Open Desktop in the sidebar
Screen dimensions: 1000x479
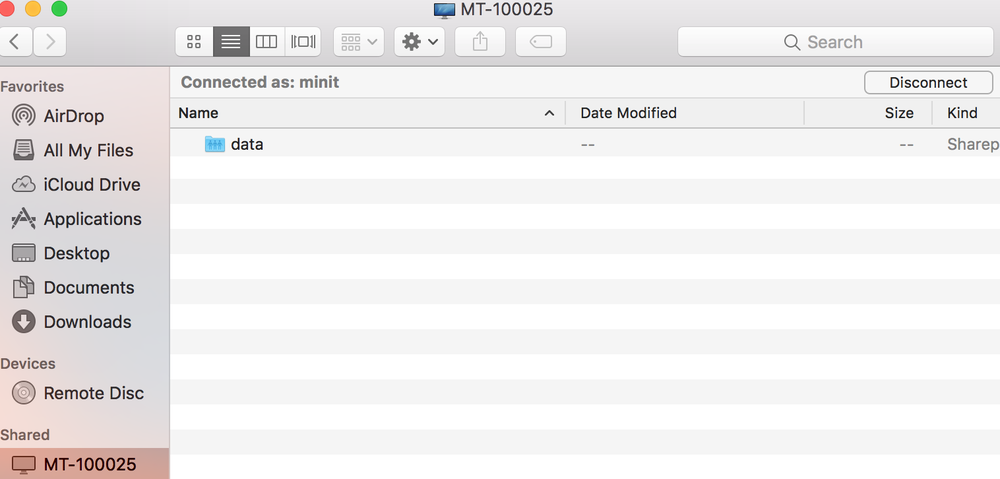click(x=84, y=253)
